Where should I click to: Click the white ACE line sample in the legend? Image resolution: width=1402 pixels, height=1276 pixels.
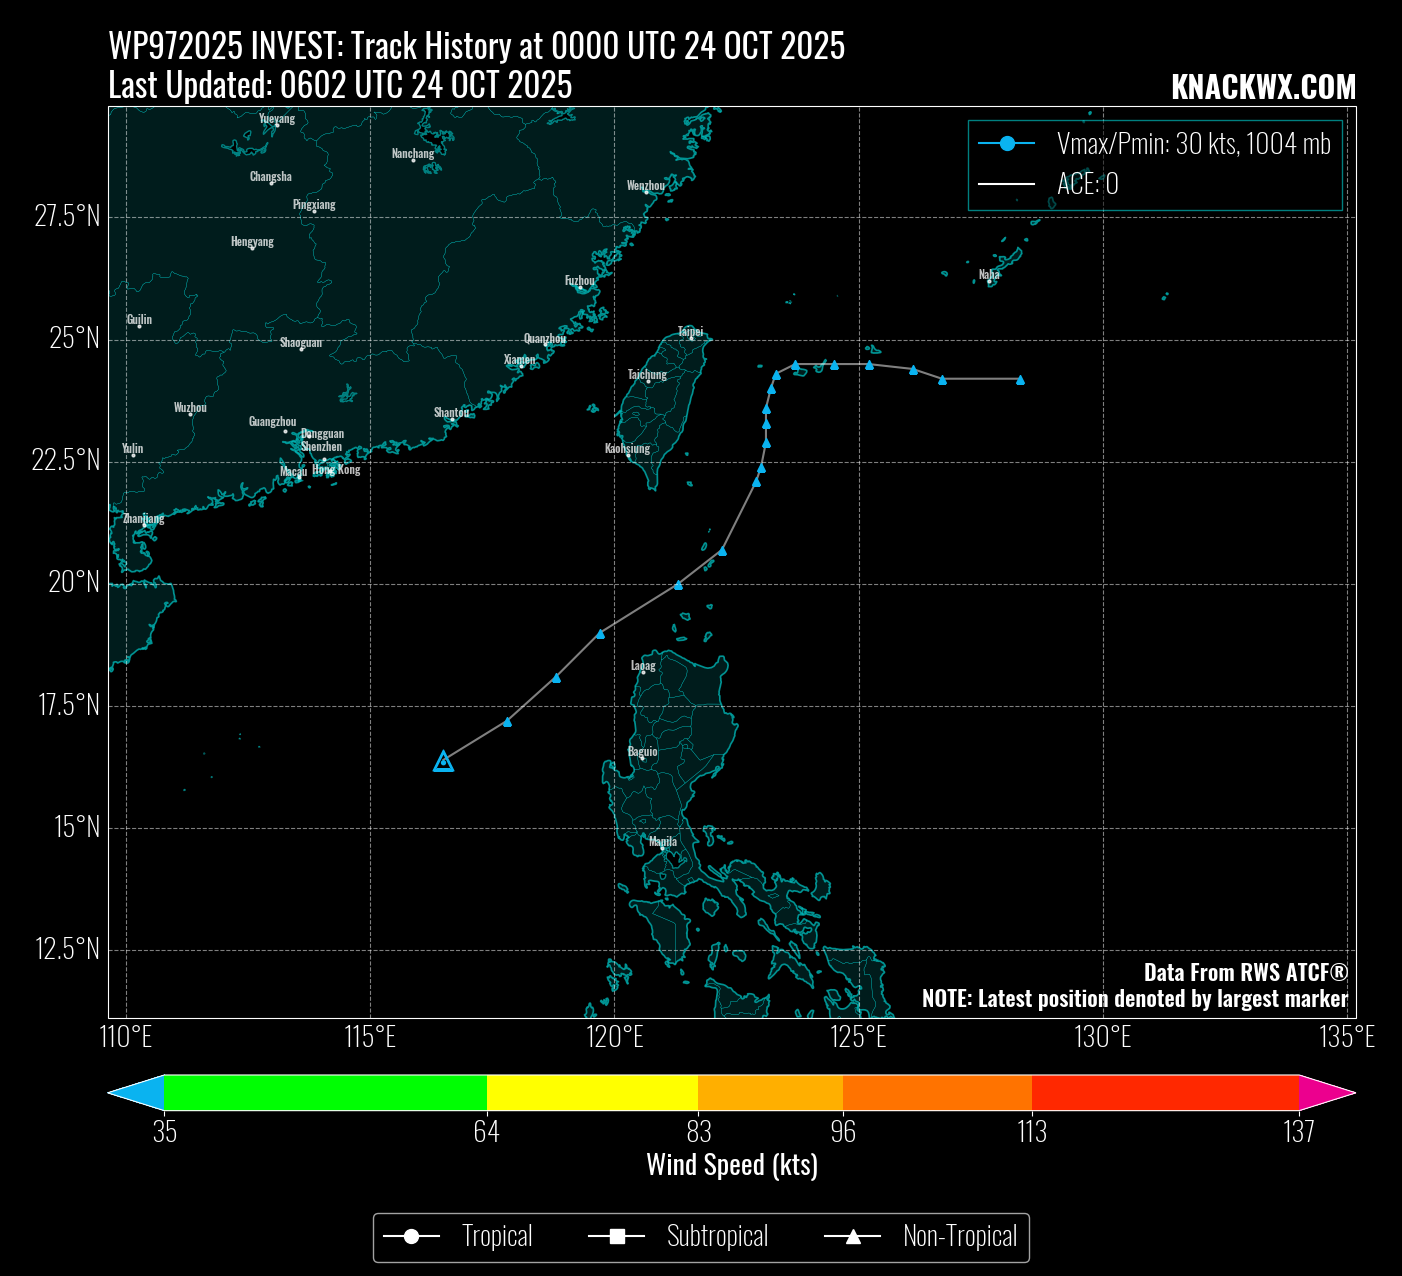1007,184
